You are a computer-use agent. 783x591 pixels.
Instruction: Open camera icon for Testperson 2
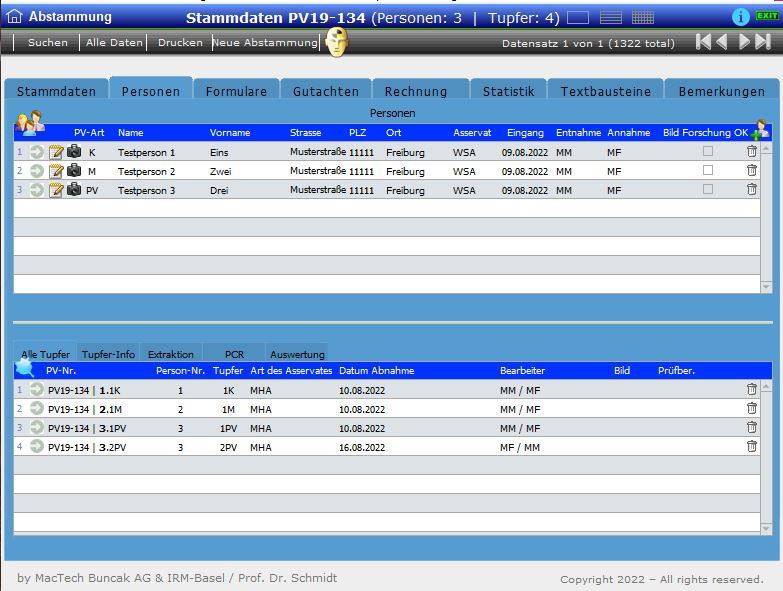coord(74,170)
